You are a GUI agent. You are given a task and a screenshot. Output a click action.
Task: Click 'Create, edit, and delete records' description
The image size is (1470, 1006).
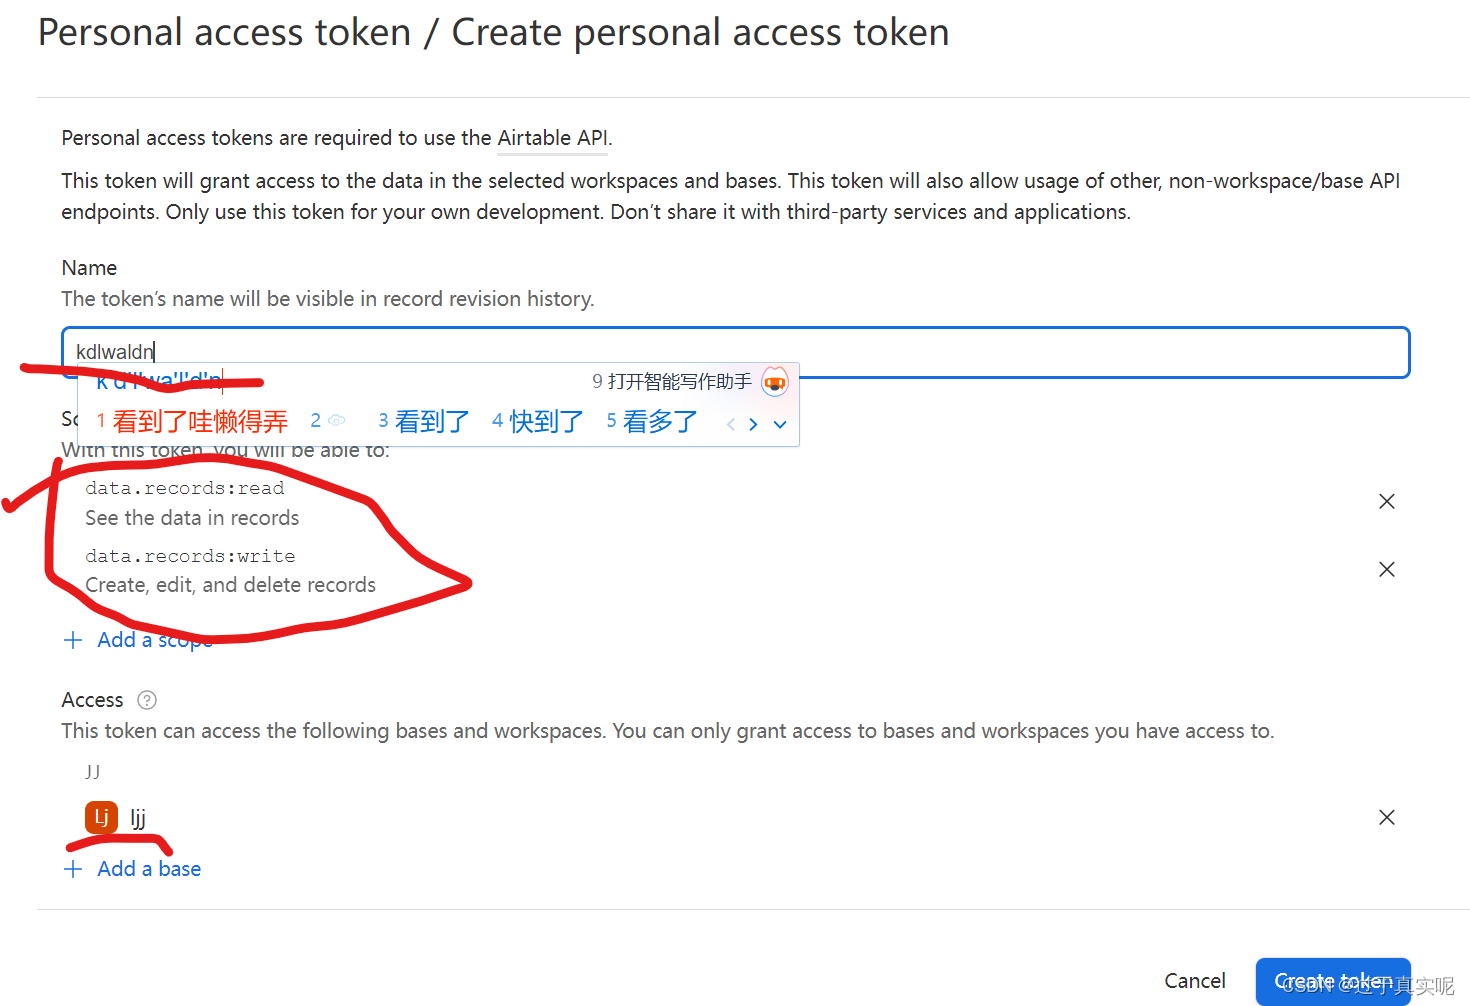(x=231, y=585)
